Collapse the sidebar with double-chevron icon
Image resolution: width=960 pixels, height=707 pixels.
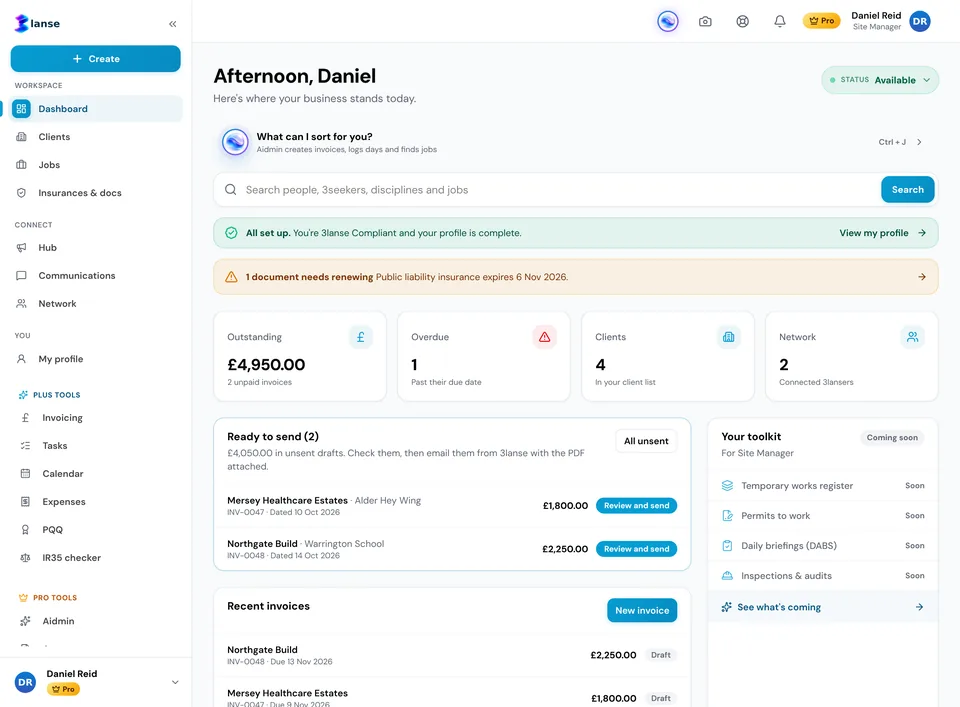(173, 24)
